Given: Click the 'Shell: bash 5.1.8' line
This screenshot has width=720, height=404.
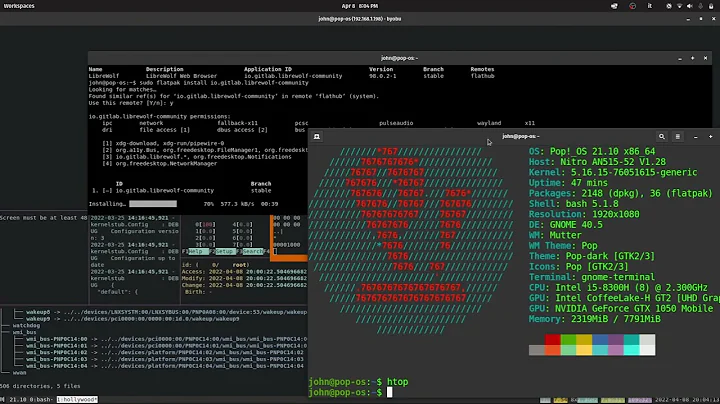Looking at the screenshot, I should [573, 204].
